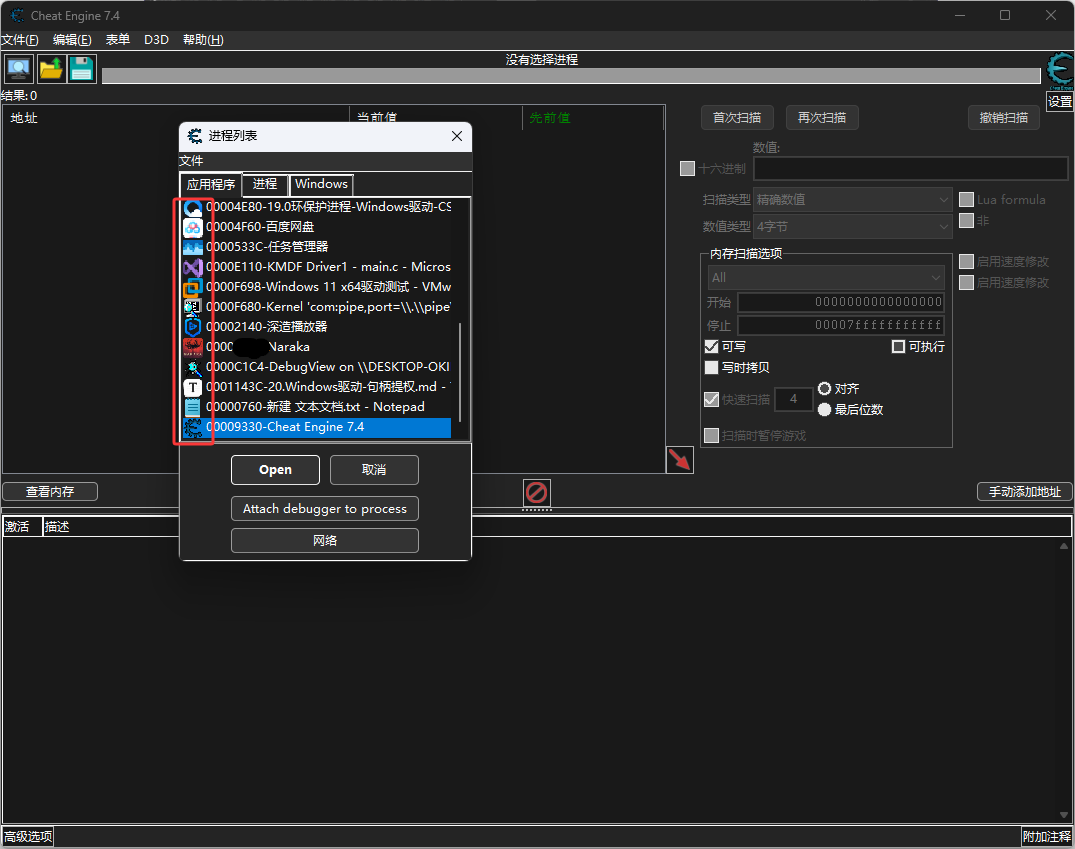Click the 数值 value input field
This screenshot has height=849, width=1075.
pyautogui.click(x=910, y=168)
